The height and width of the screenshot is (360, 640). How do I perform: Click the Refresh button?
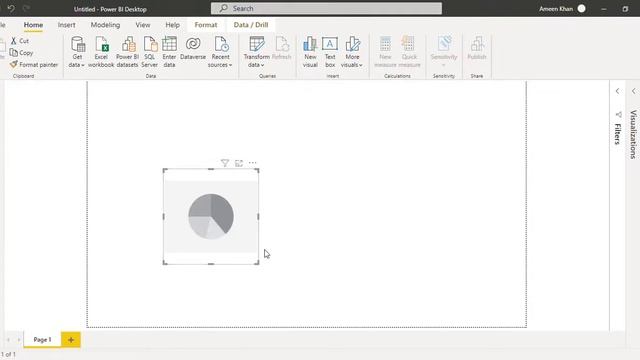tap(281, 49)
